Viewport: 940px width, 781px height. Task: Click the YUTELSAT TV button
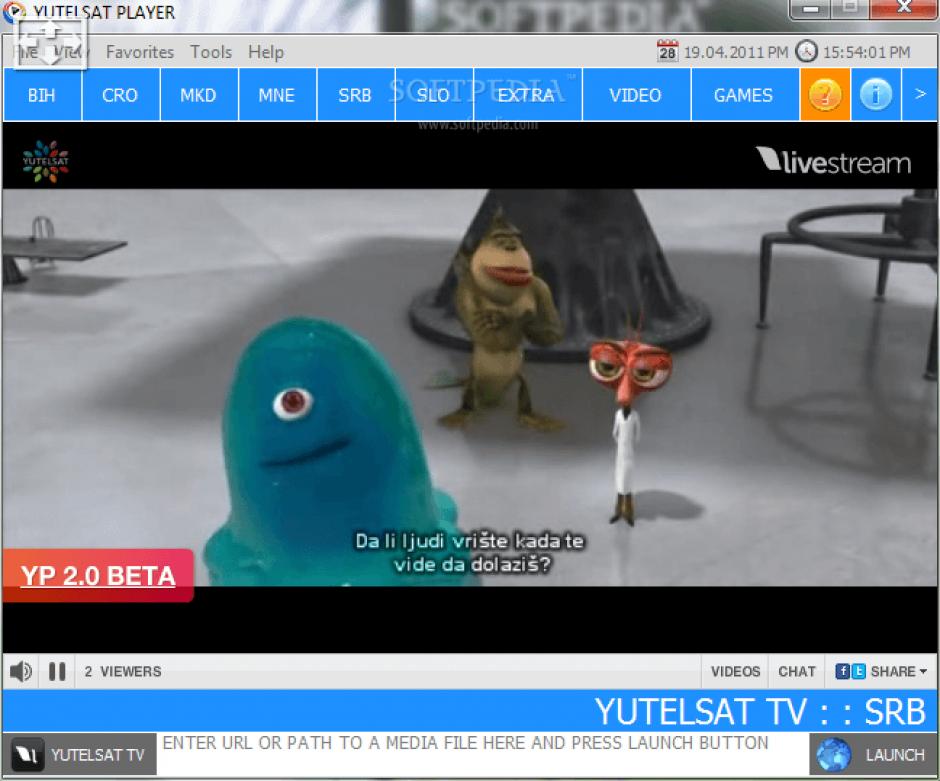click(x=79, y=755)
